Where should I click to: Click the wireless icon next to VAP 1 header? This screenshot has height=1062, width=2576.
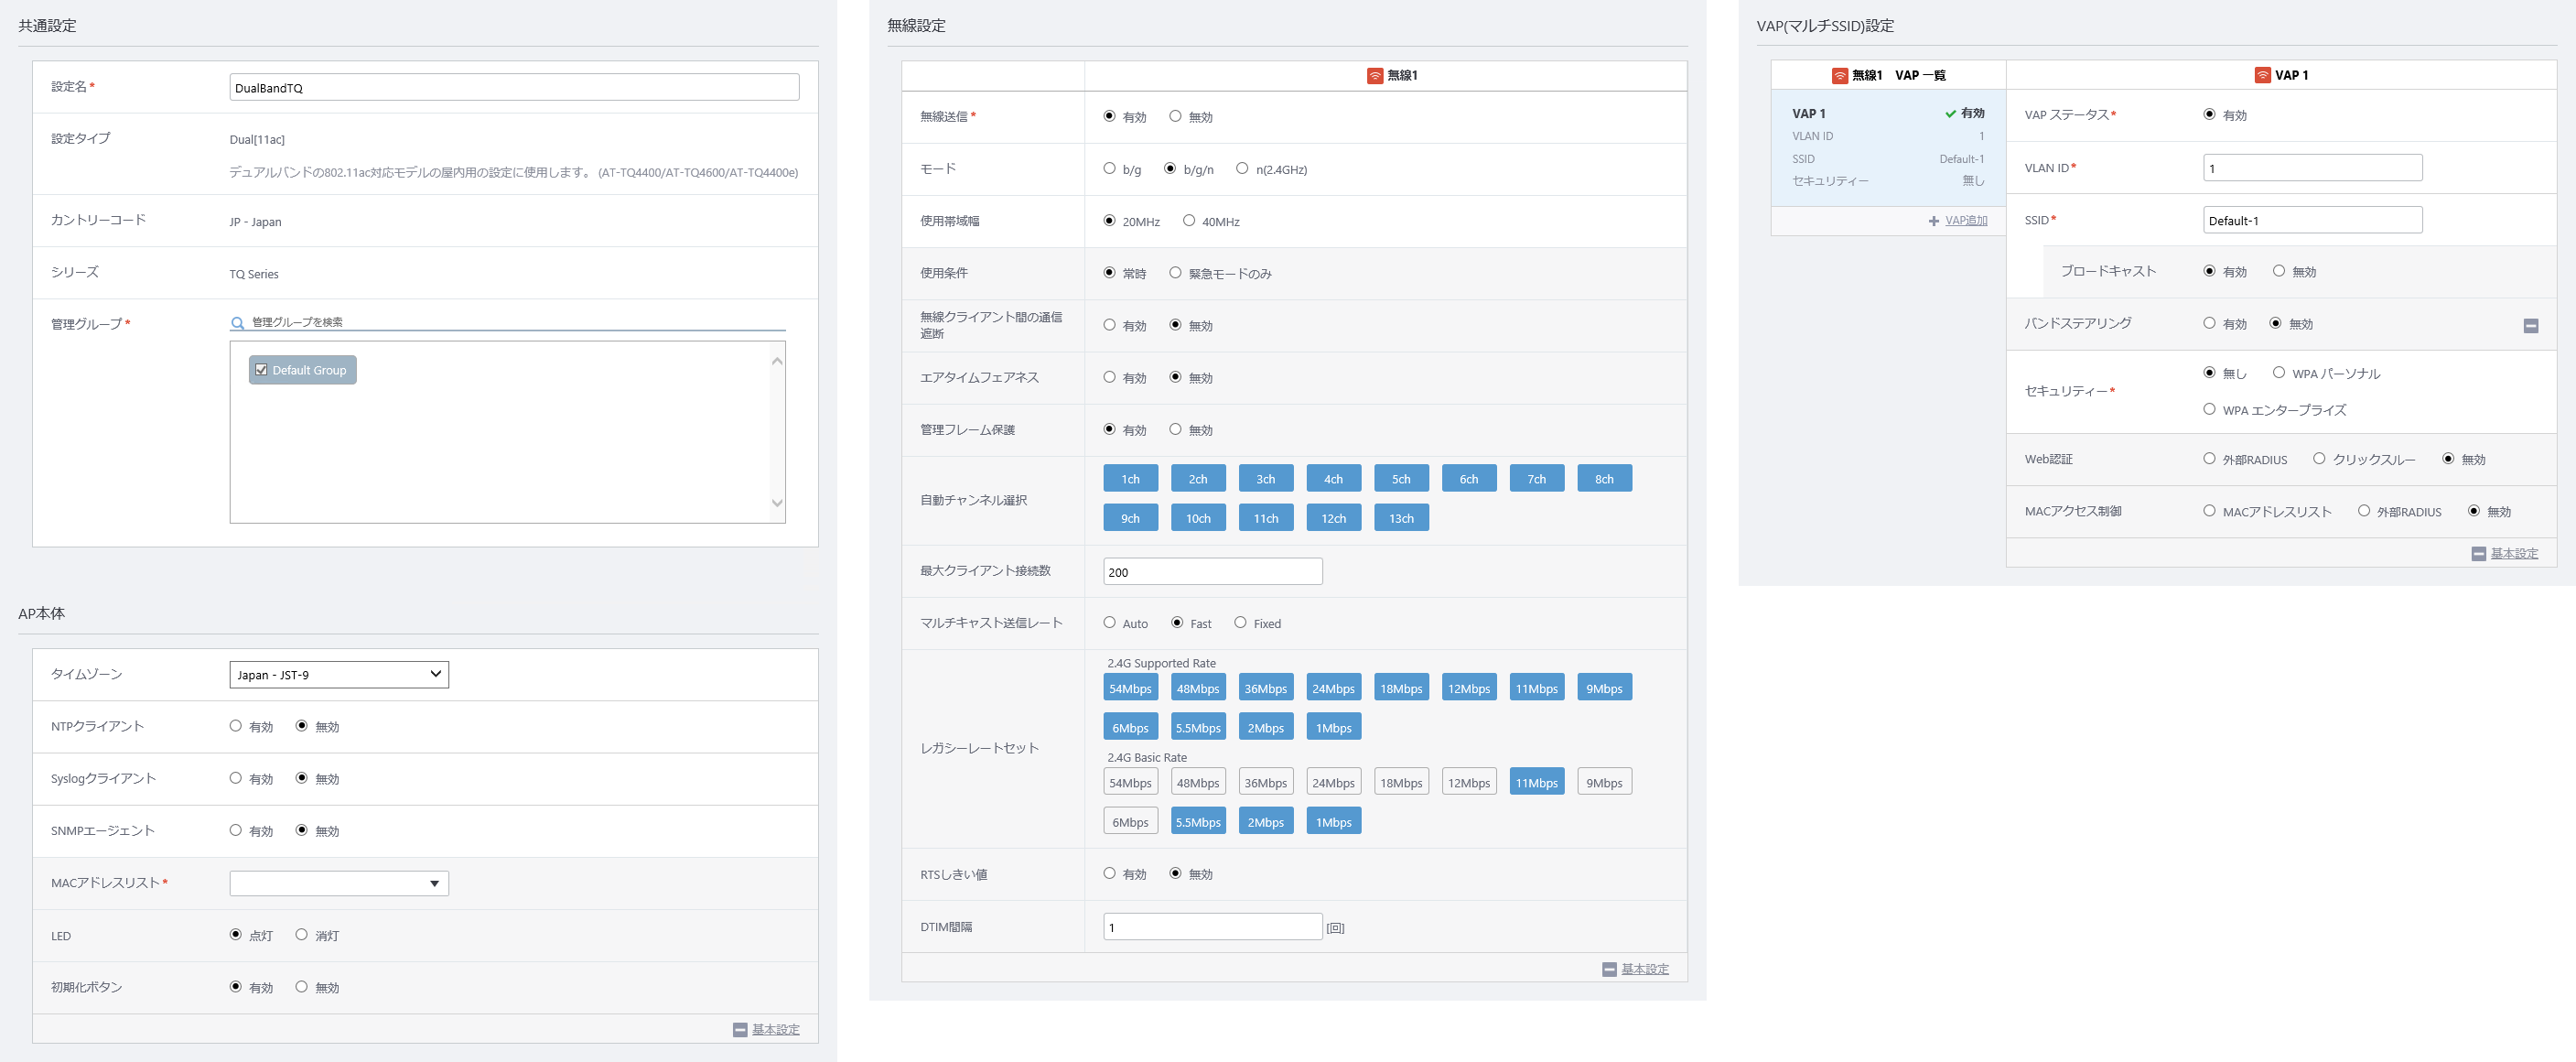2262,76
